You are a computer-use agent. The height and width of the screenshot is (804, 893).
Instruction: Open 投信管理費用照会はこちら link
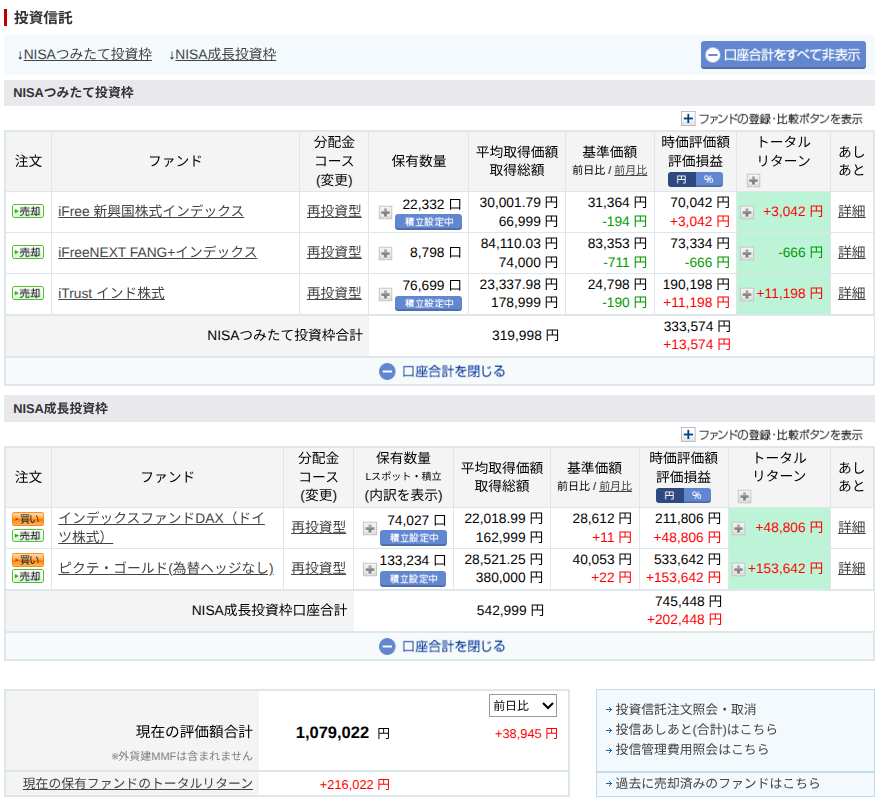[692, 749]
